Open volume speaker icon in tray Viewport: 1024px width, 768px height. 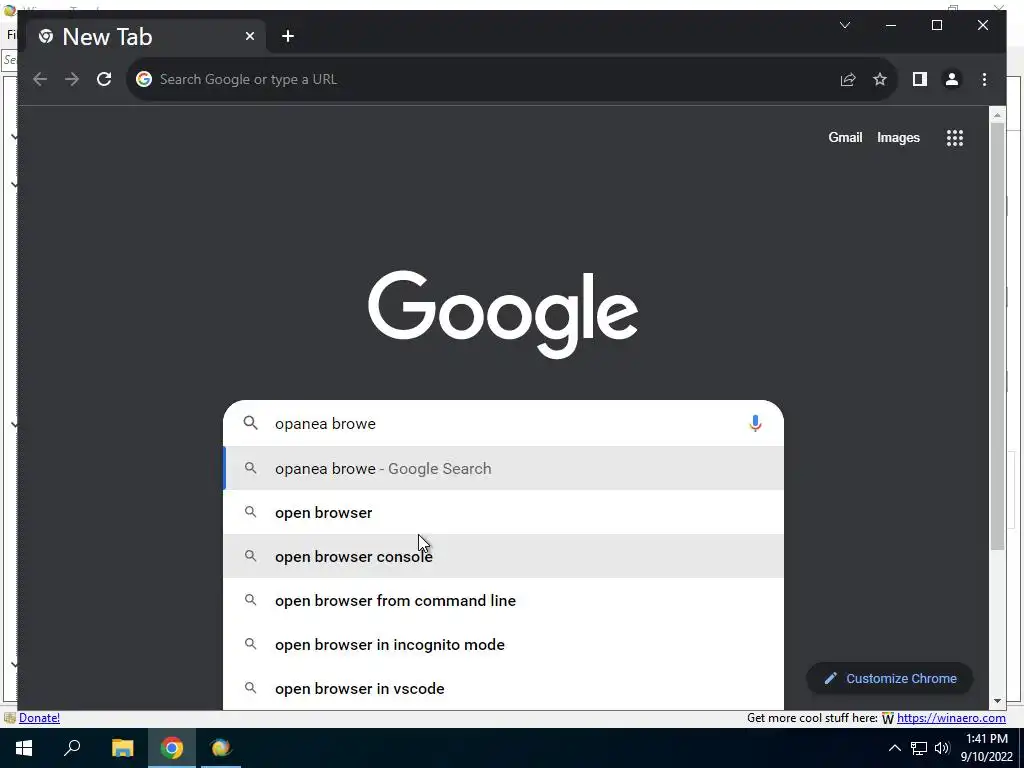tap(942, 748)
